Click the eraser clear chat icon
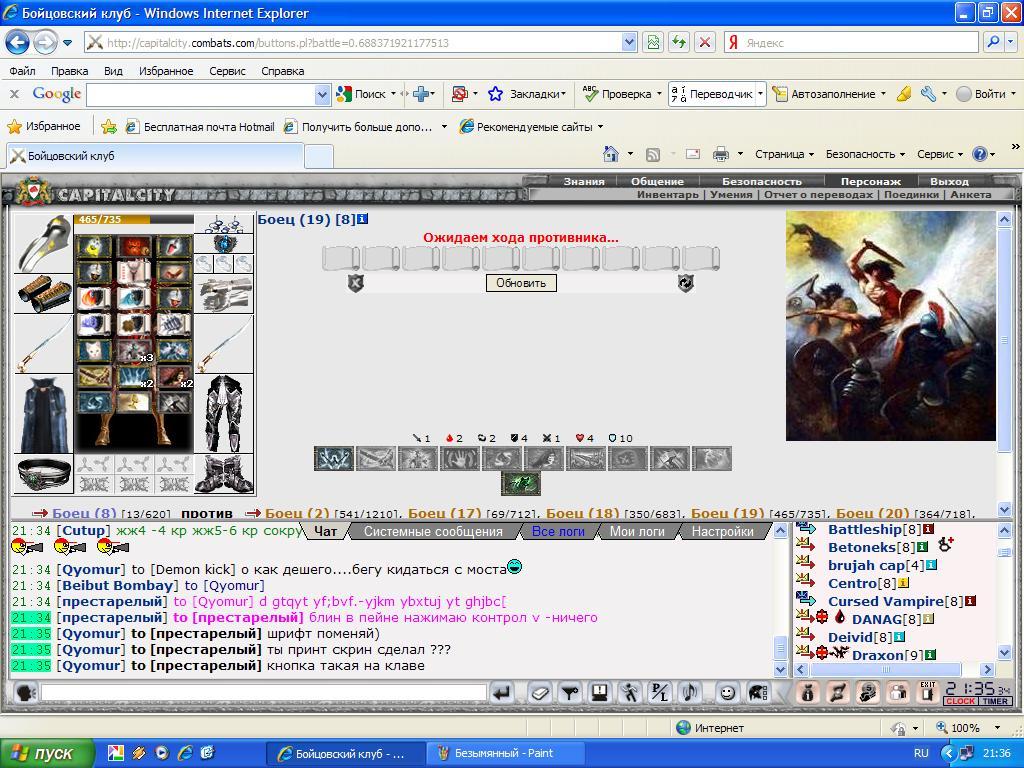This screenshot has height=768, width=1024. pos(539,693)
